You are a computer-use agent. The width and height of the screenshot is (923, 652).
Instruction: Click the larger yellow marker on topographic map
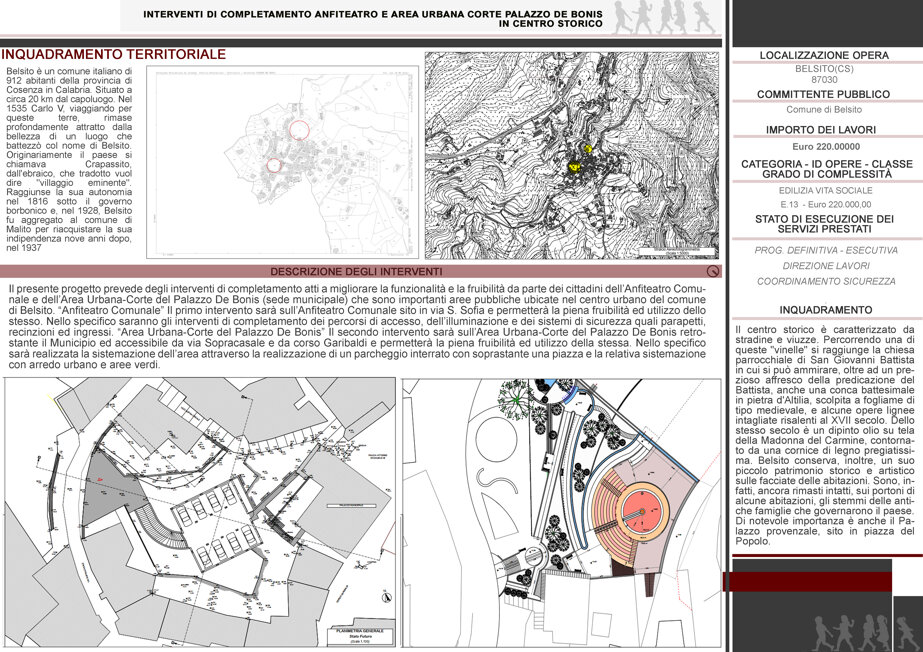(x=575, y=168)
